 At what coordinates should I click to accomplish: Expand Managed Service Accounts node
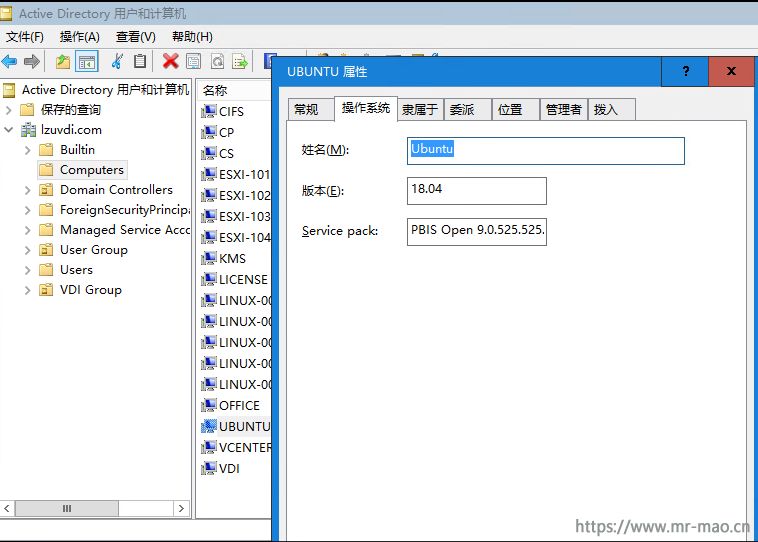(28, 230)
